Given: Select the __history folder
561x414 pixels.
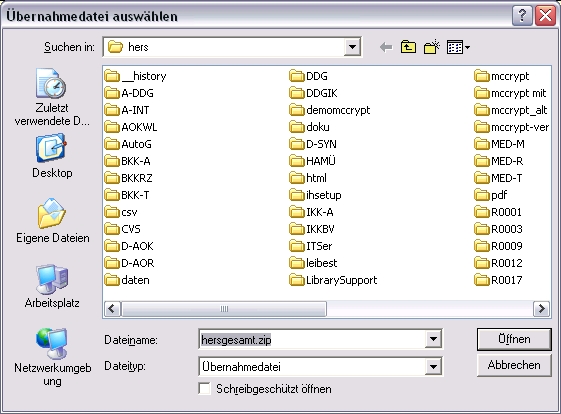Looking at the screenshot, I should 136,76.
